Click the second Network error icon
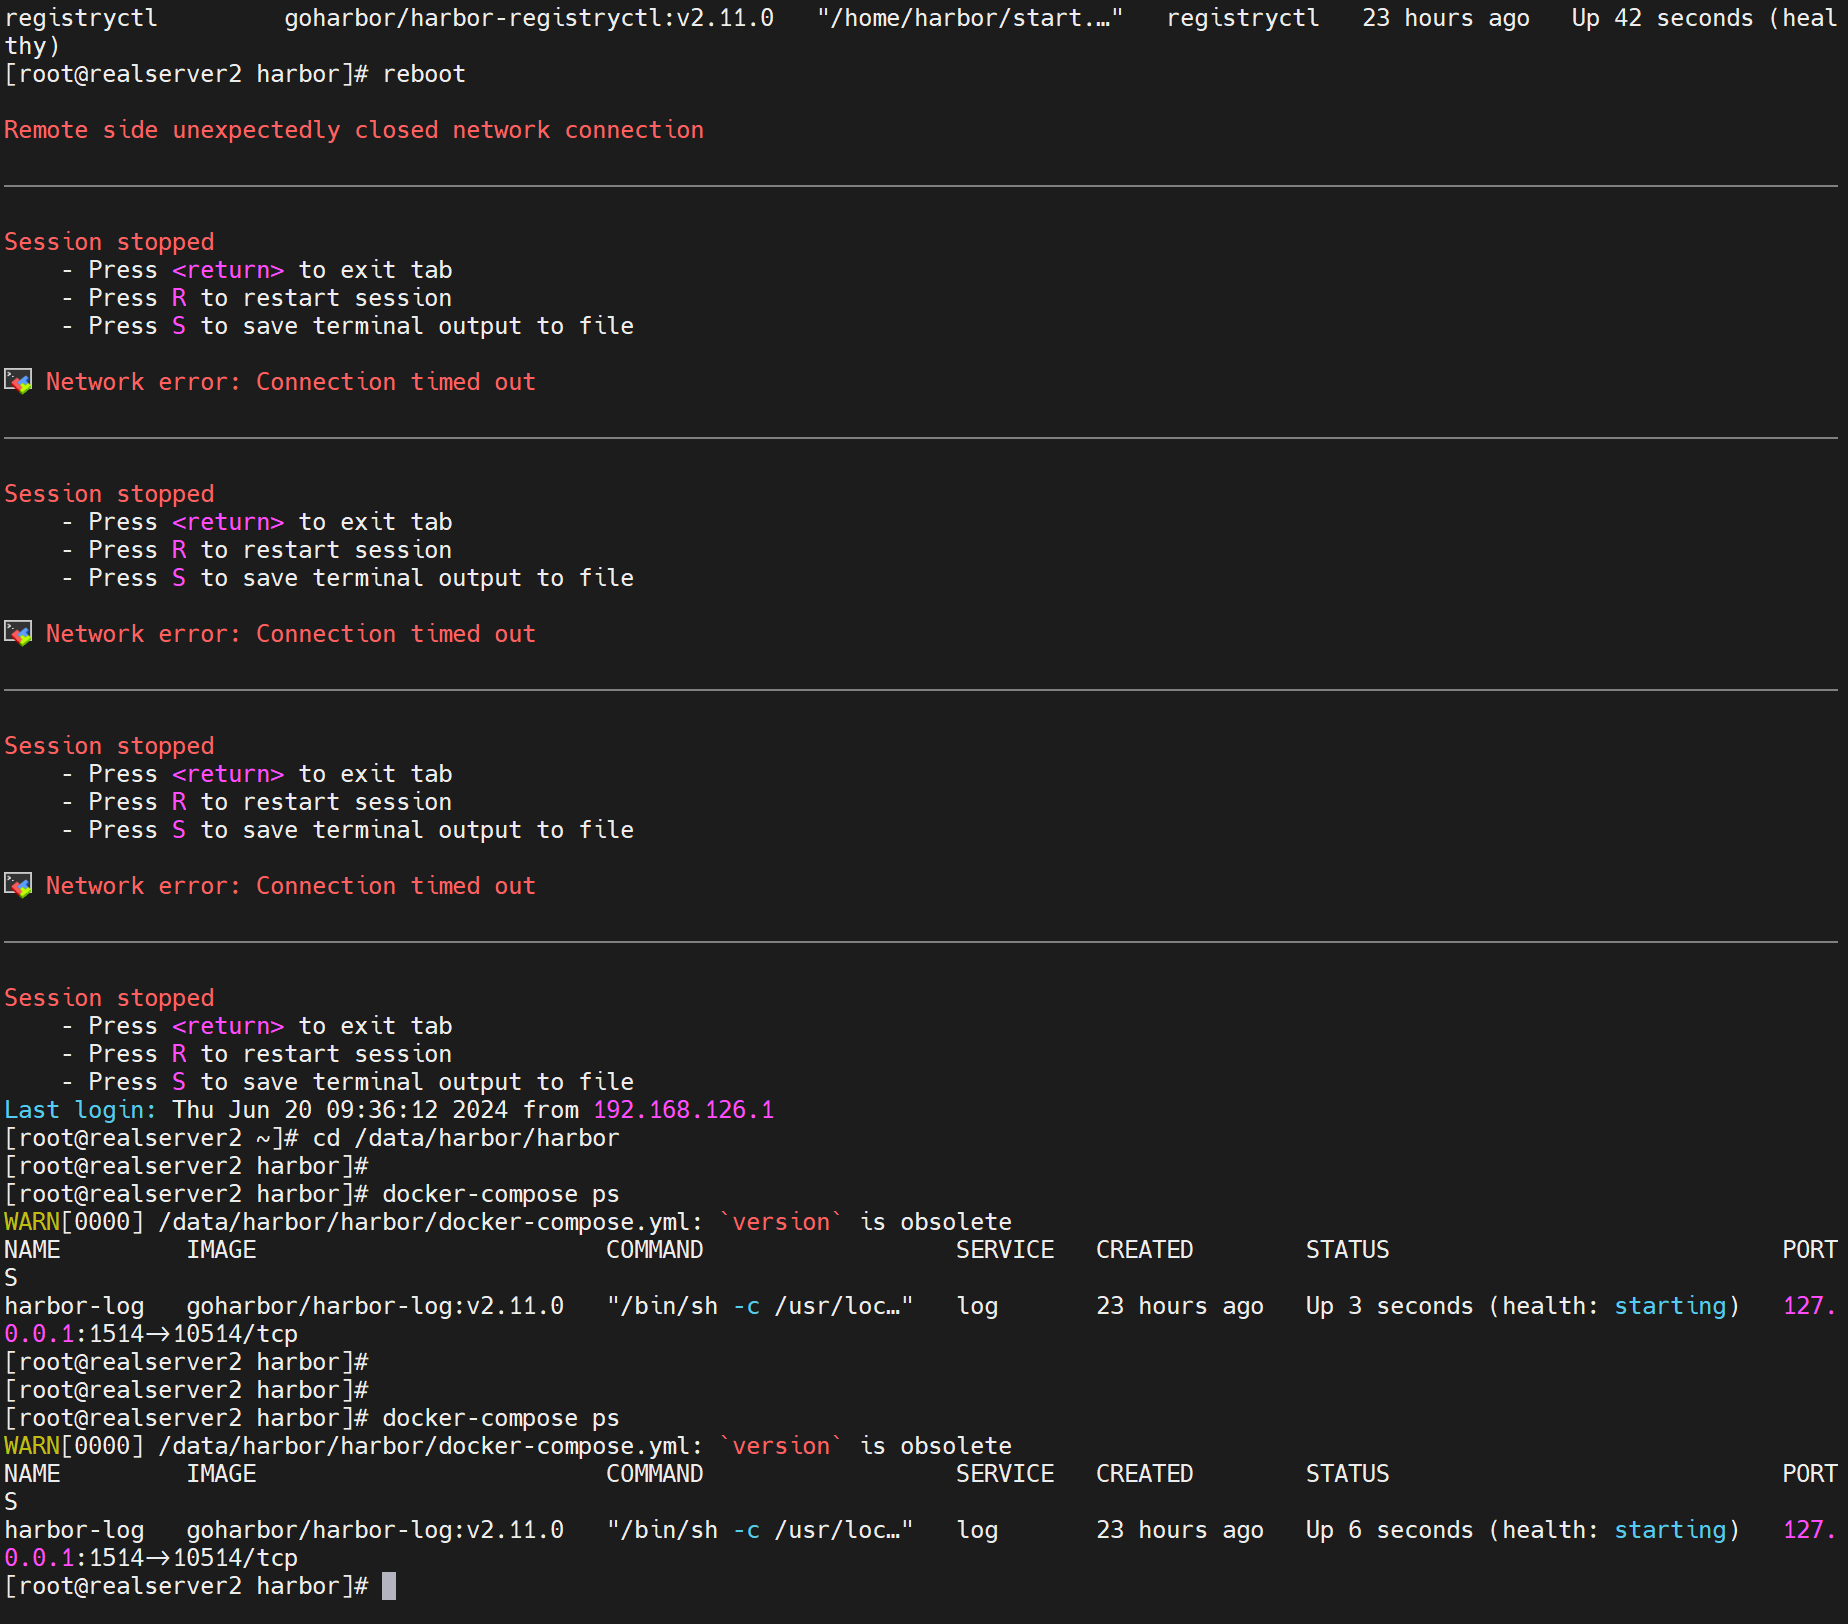Viewport: 1848px width, 1624px height. [18, 633]
